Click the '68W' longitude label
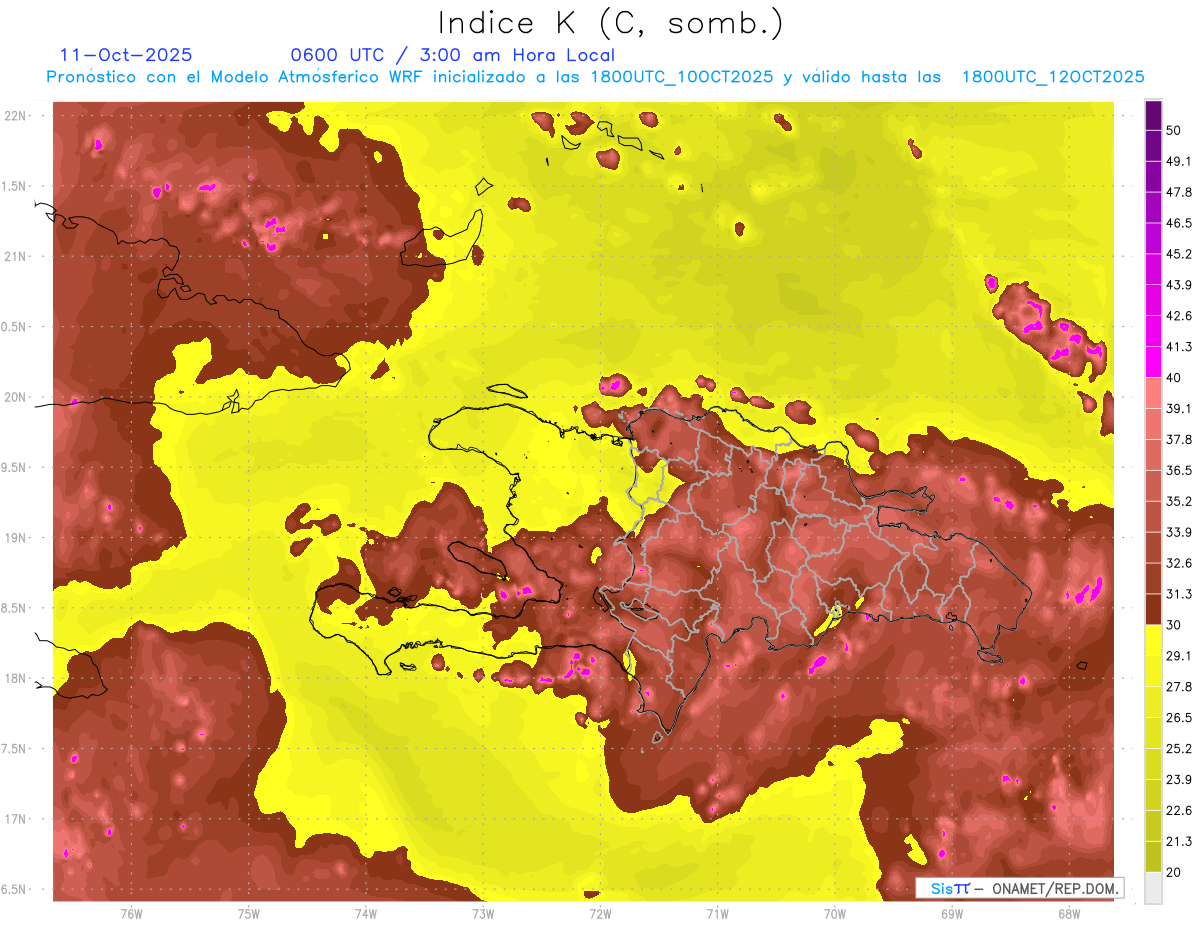 pyautogui.click(x=1069, y=913)
